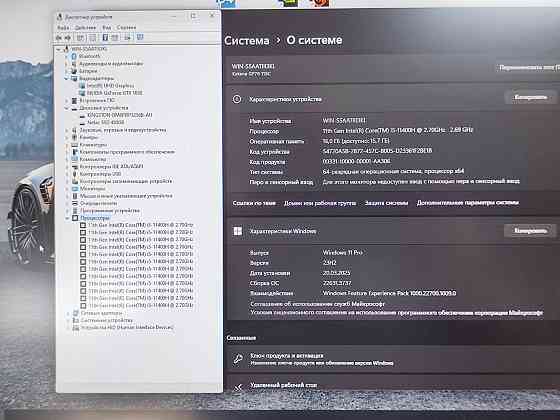Open the Защита системы link
560x420 pixels.
pos(386,203)
